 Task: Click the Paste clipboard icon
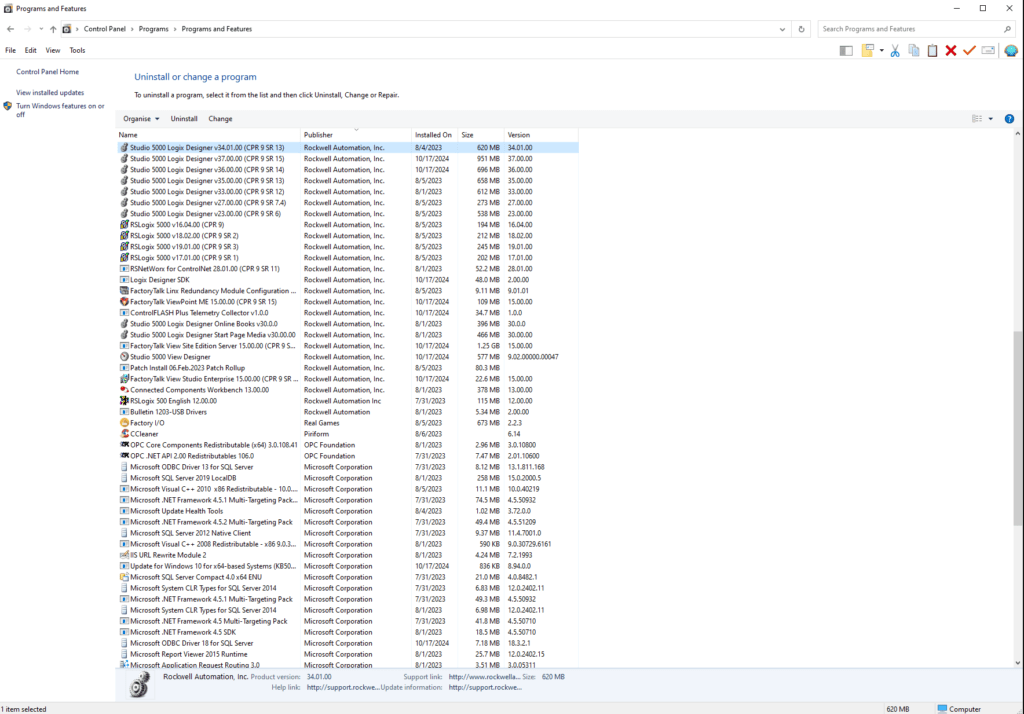pyautogui.click(x=932, y=50)
